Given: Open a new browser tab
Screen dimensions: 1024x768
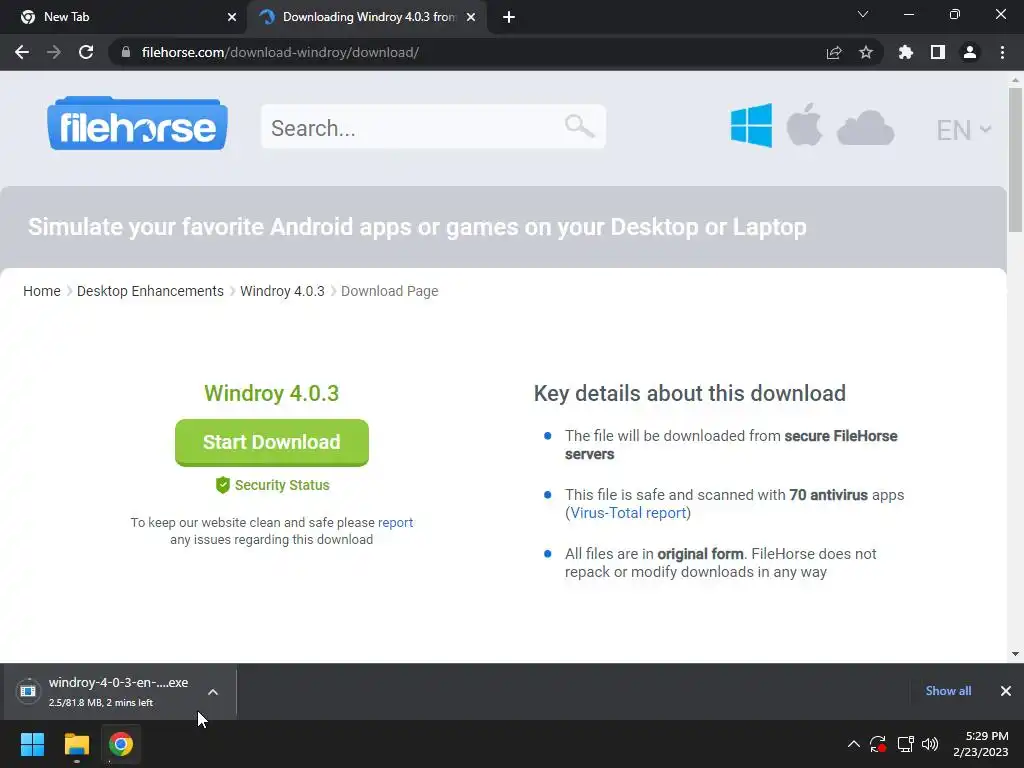Looking at the screenshot, I should [x=509, y=18].
